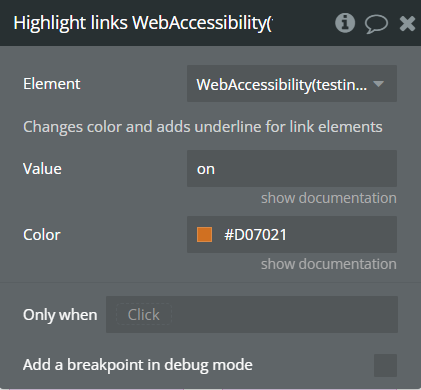
Task: Show documentation for the Value field
Action: coord(329,198)
